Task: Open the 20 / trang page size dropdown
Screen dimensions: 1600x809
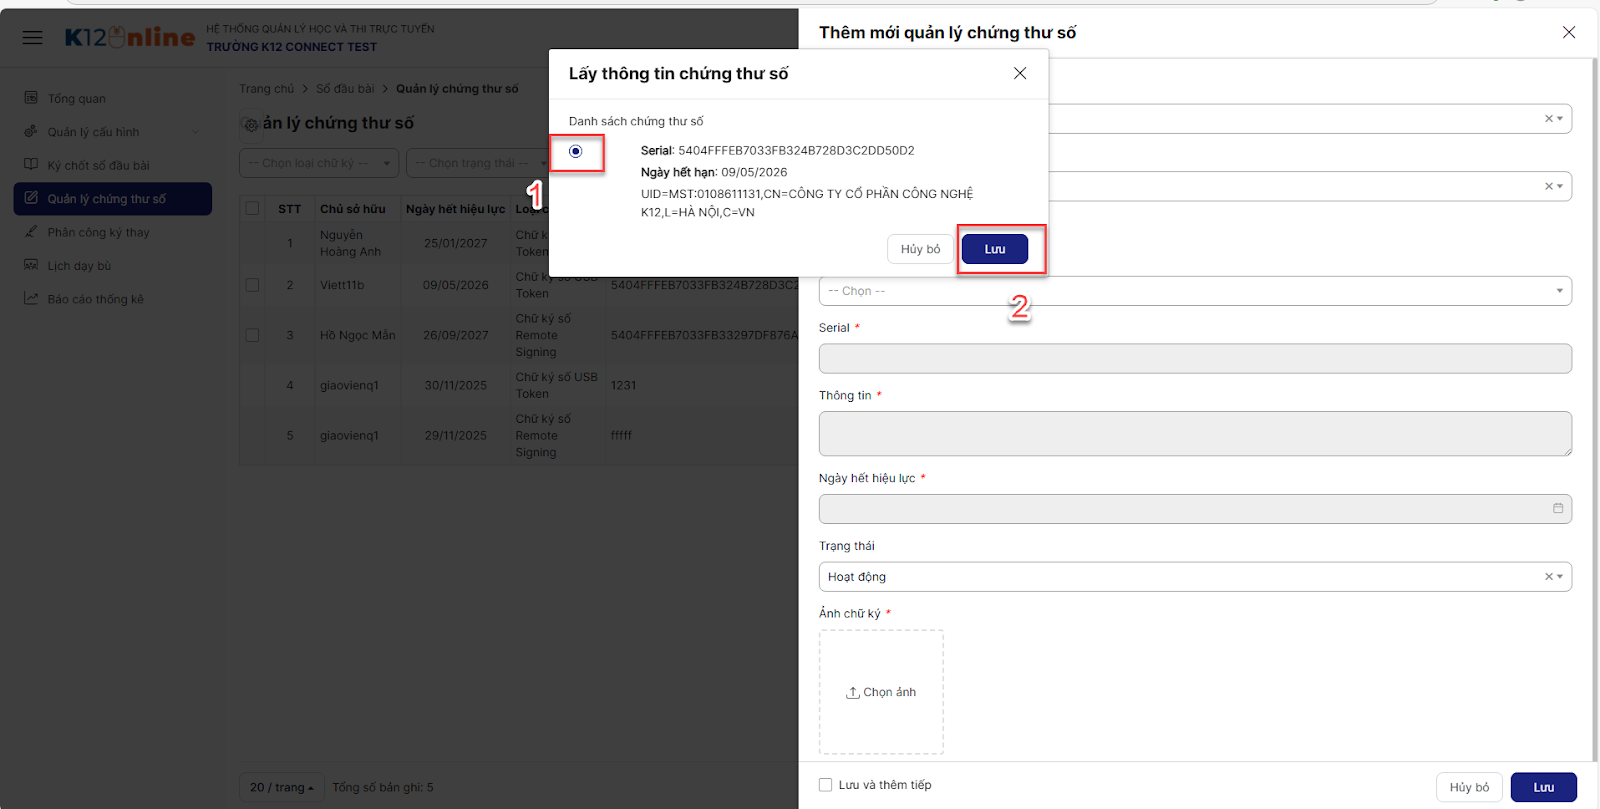Action: click(282, 788)
